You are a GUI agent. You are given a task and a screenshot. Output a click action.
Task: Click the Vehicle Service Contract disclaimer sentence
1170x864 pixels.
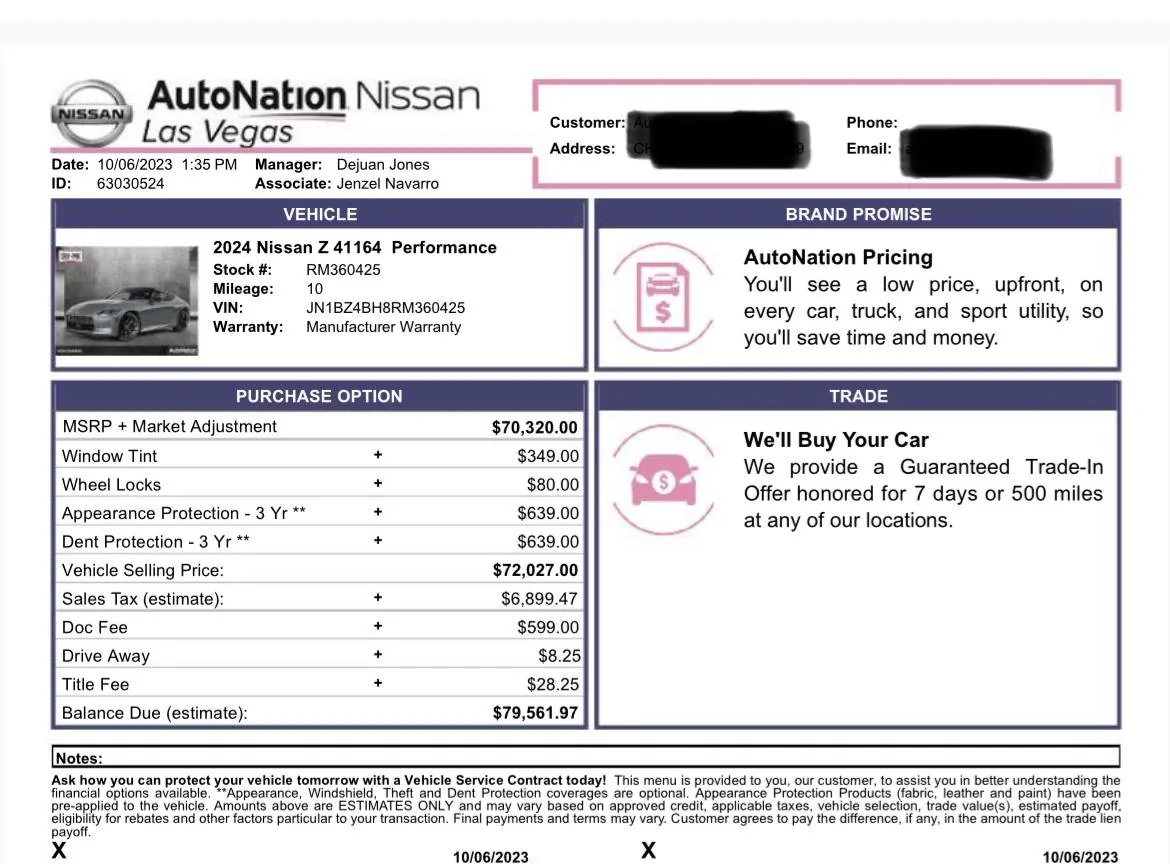point(328,780)
